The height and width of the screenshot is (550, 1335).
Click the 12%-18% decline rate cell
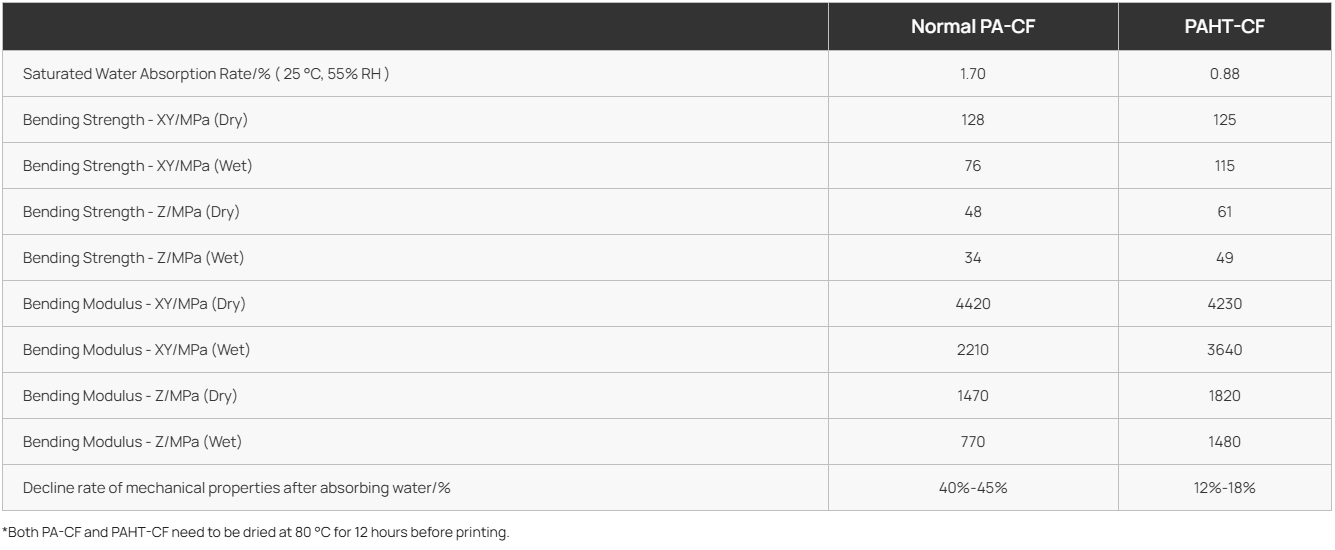(x=1224, y=488)
